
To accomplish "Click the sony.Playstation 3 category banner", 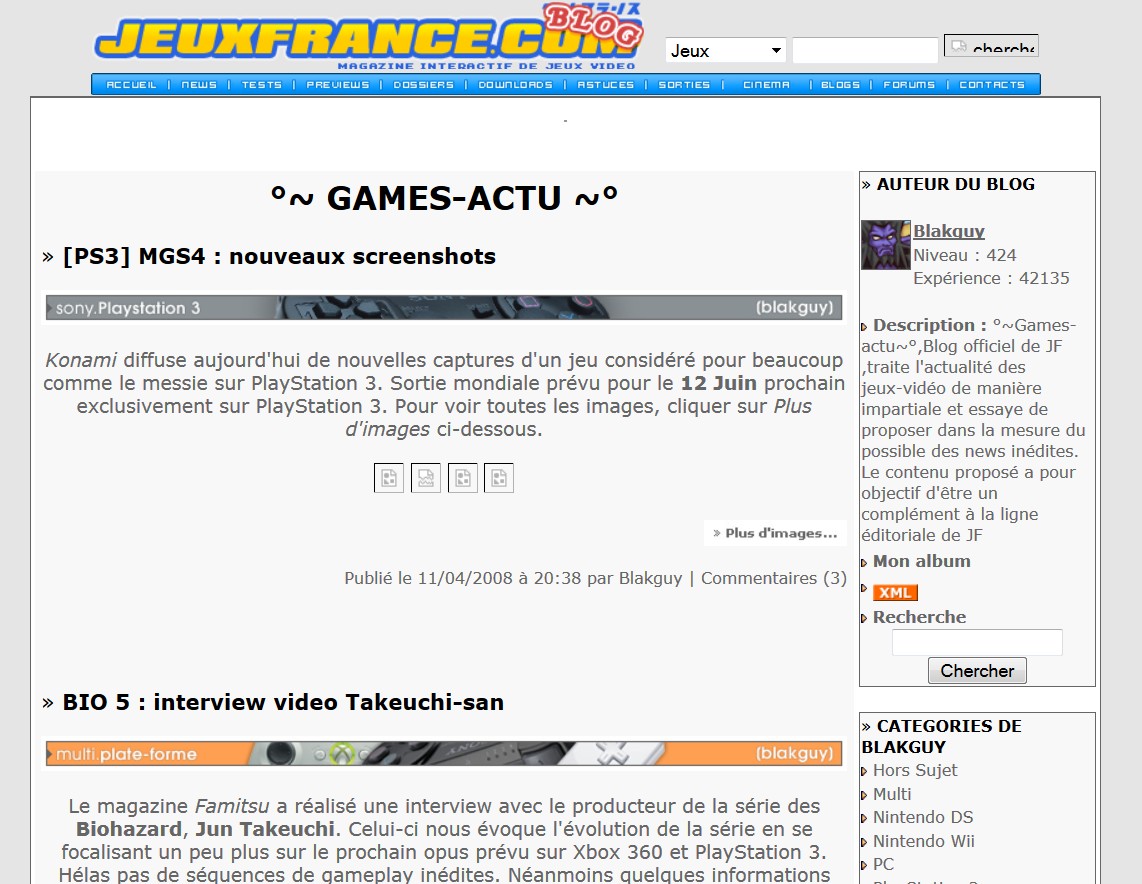I will point(444,307).
